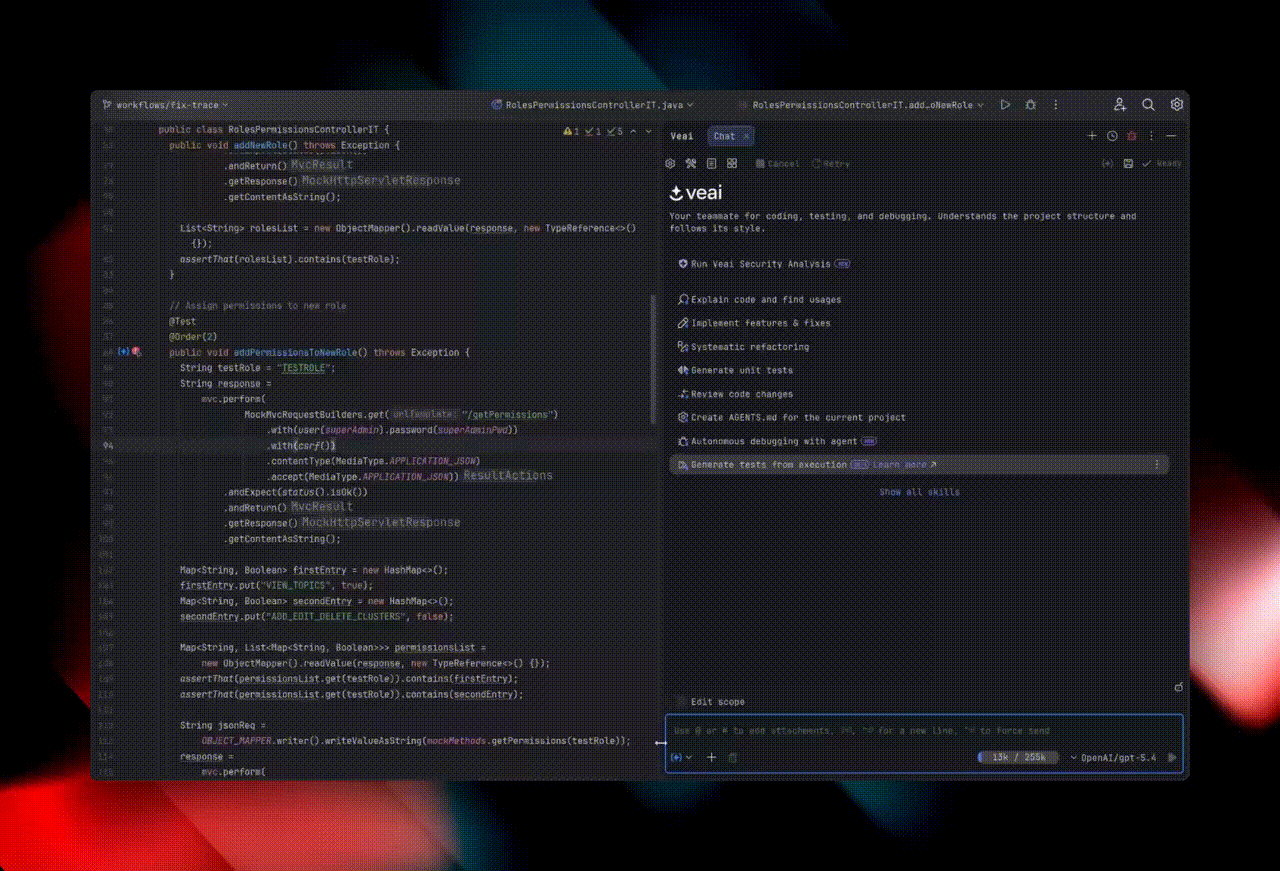This screenshot has height=871, width=1280.
Task: Focus the chat message input field
Action: (923, 731)
